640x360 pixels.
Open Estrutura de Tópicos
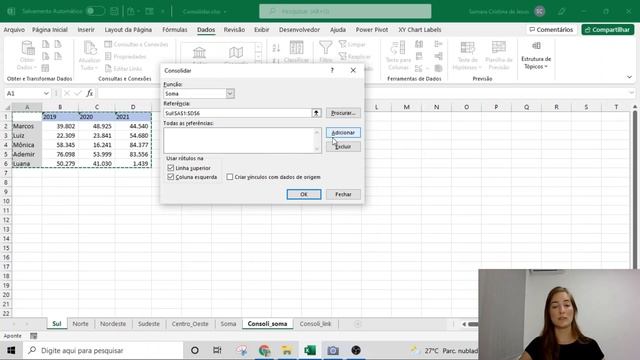[536, 55]
